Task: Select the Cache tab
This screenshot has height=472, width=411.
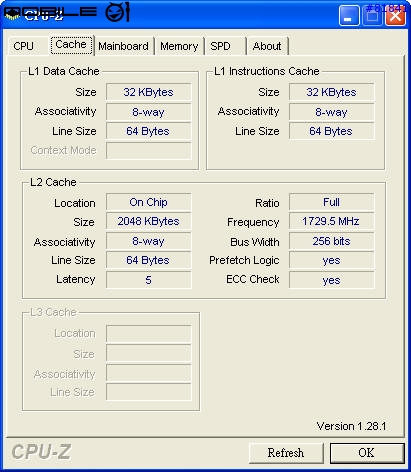Action: [71, 45]
